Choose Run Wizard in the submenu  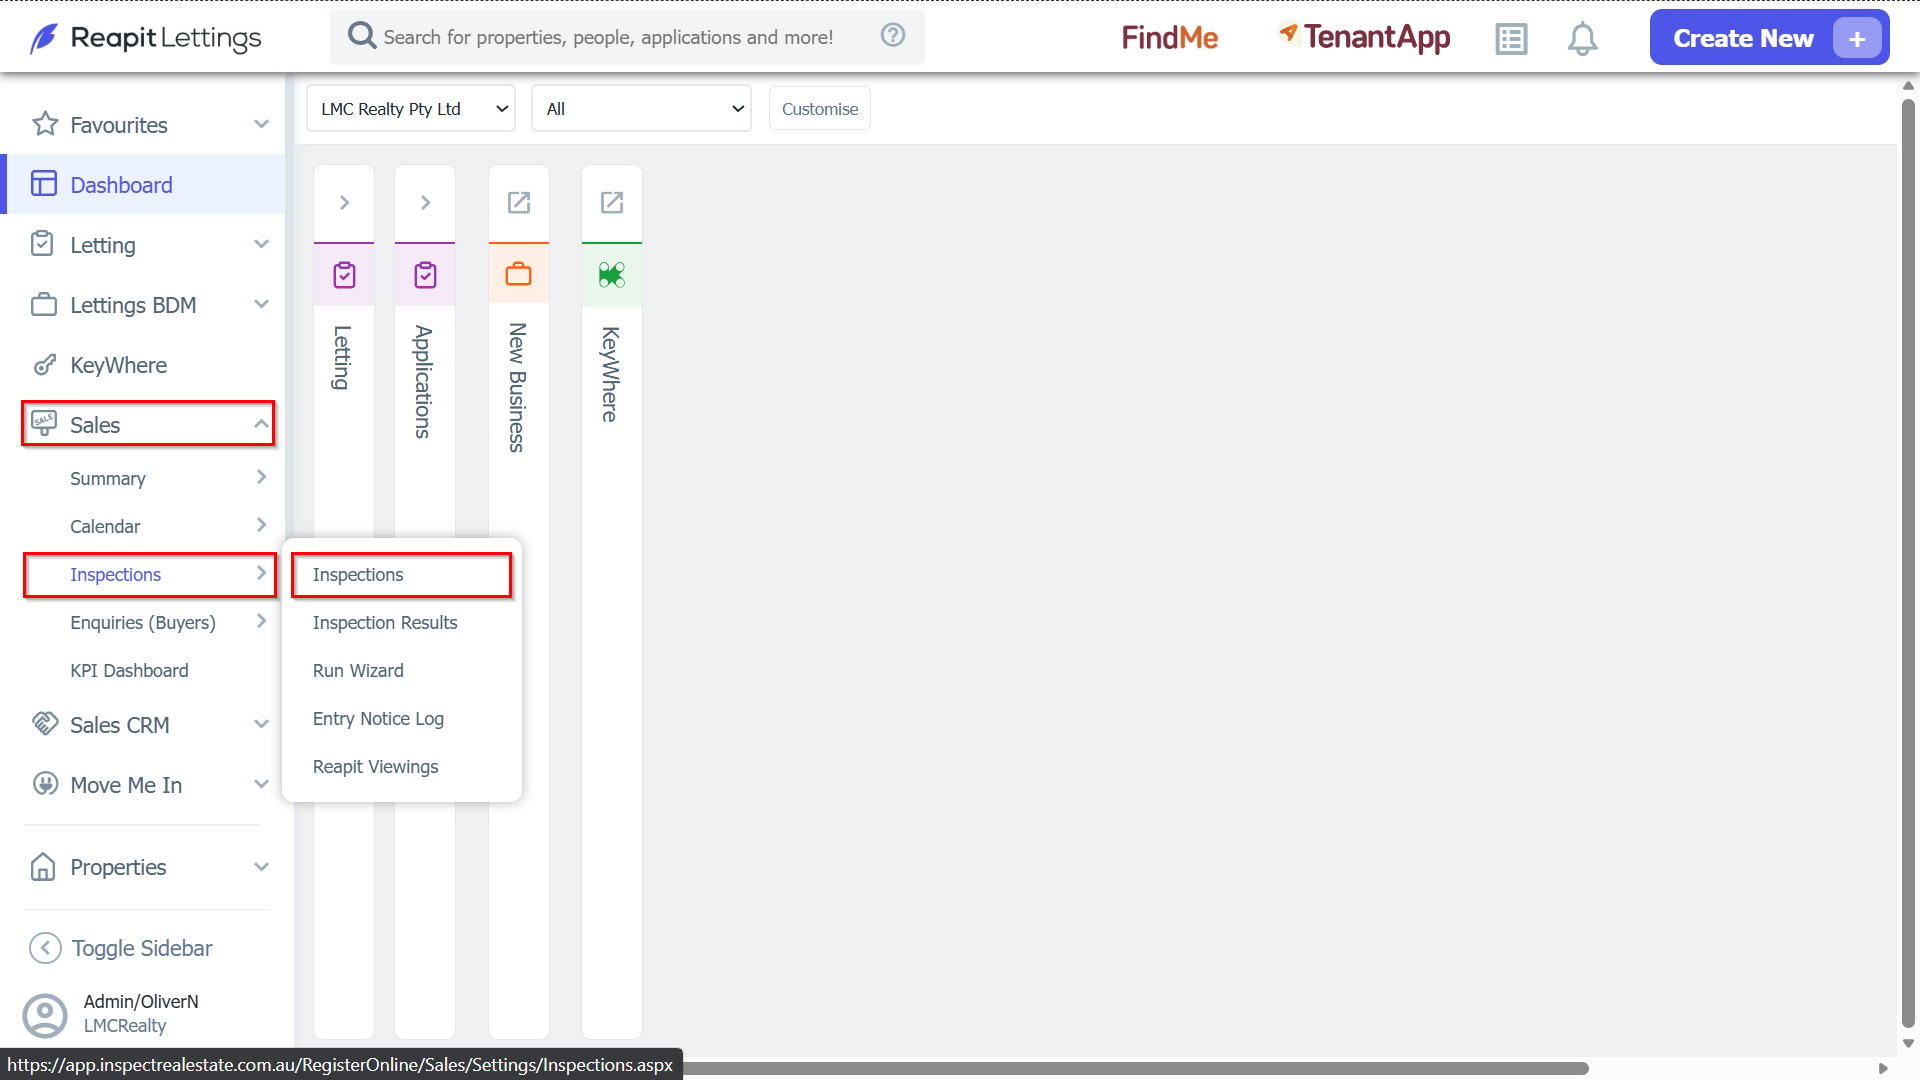[358, 671]
